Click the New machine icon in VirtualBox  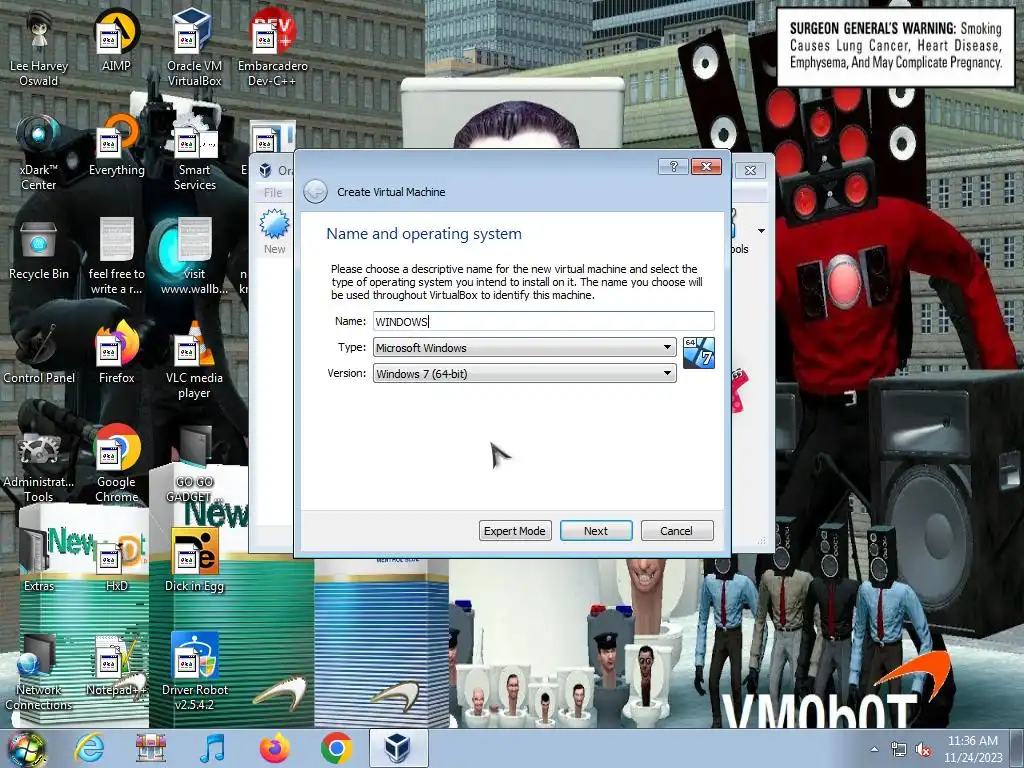click(274, 232)
